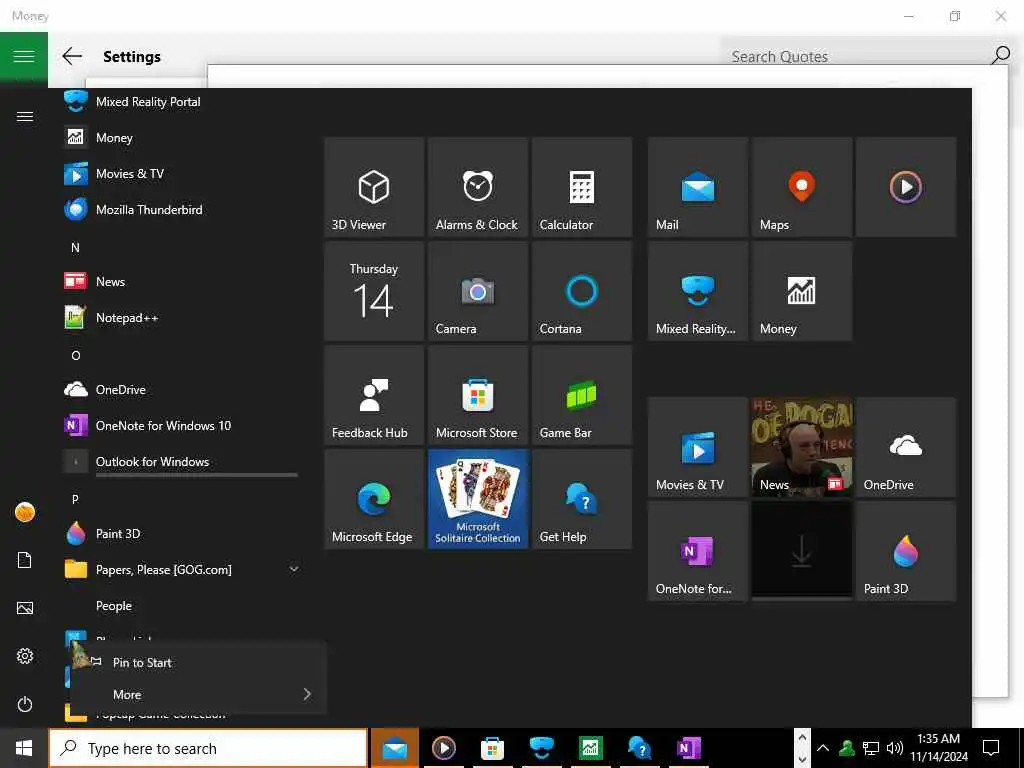Open Mail from the taskbar

coord(394,748)
